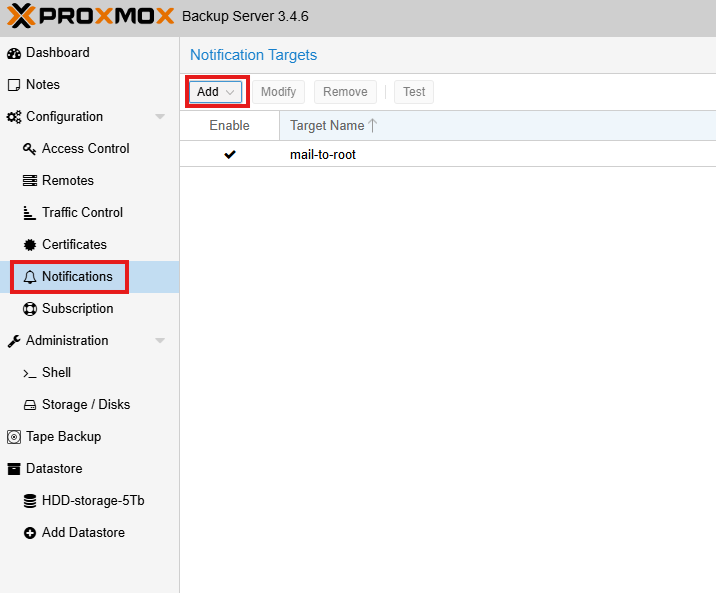Image resolution: width=716 pixels, height=593 pixels.
Task: Collapse the Configuration section arrow
Action: pos(160,117)
